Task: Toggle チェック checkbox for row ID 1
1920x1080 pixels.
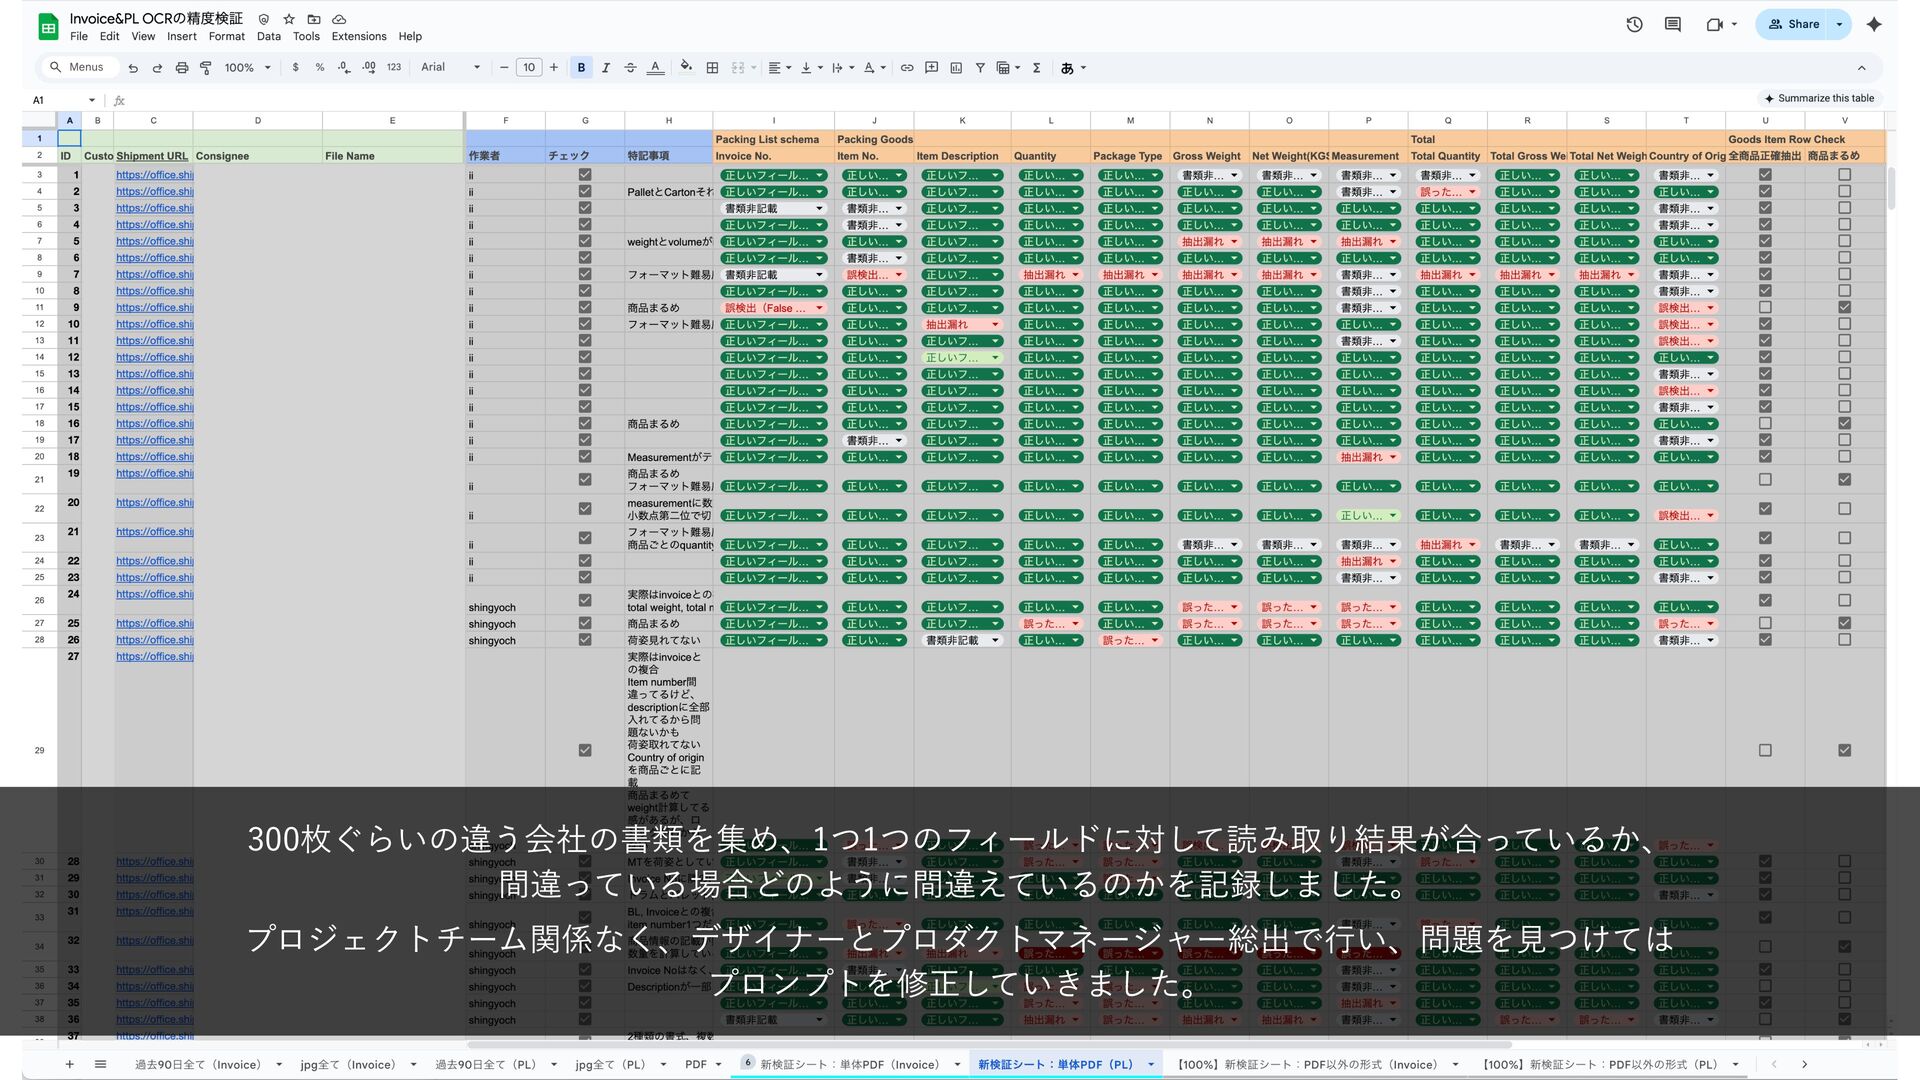Action: [x=585, y=175]
